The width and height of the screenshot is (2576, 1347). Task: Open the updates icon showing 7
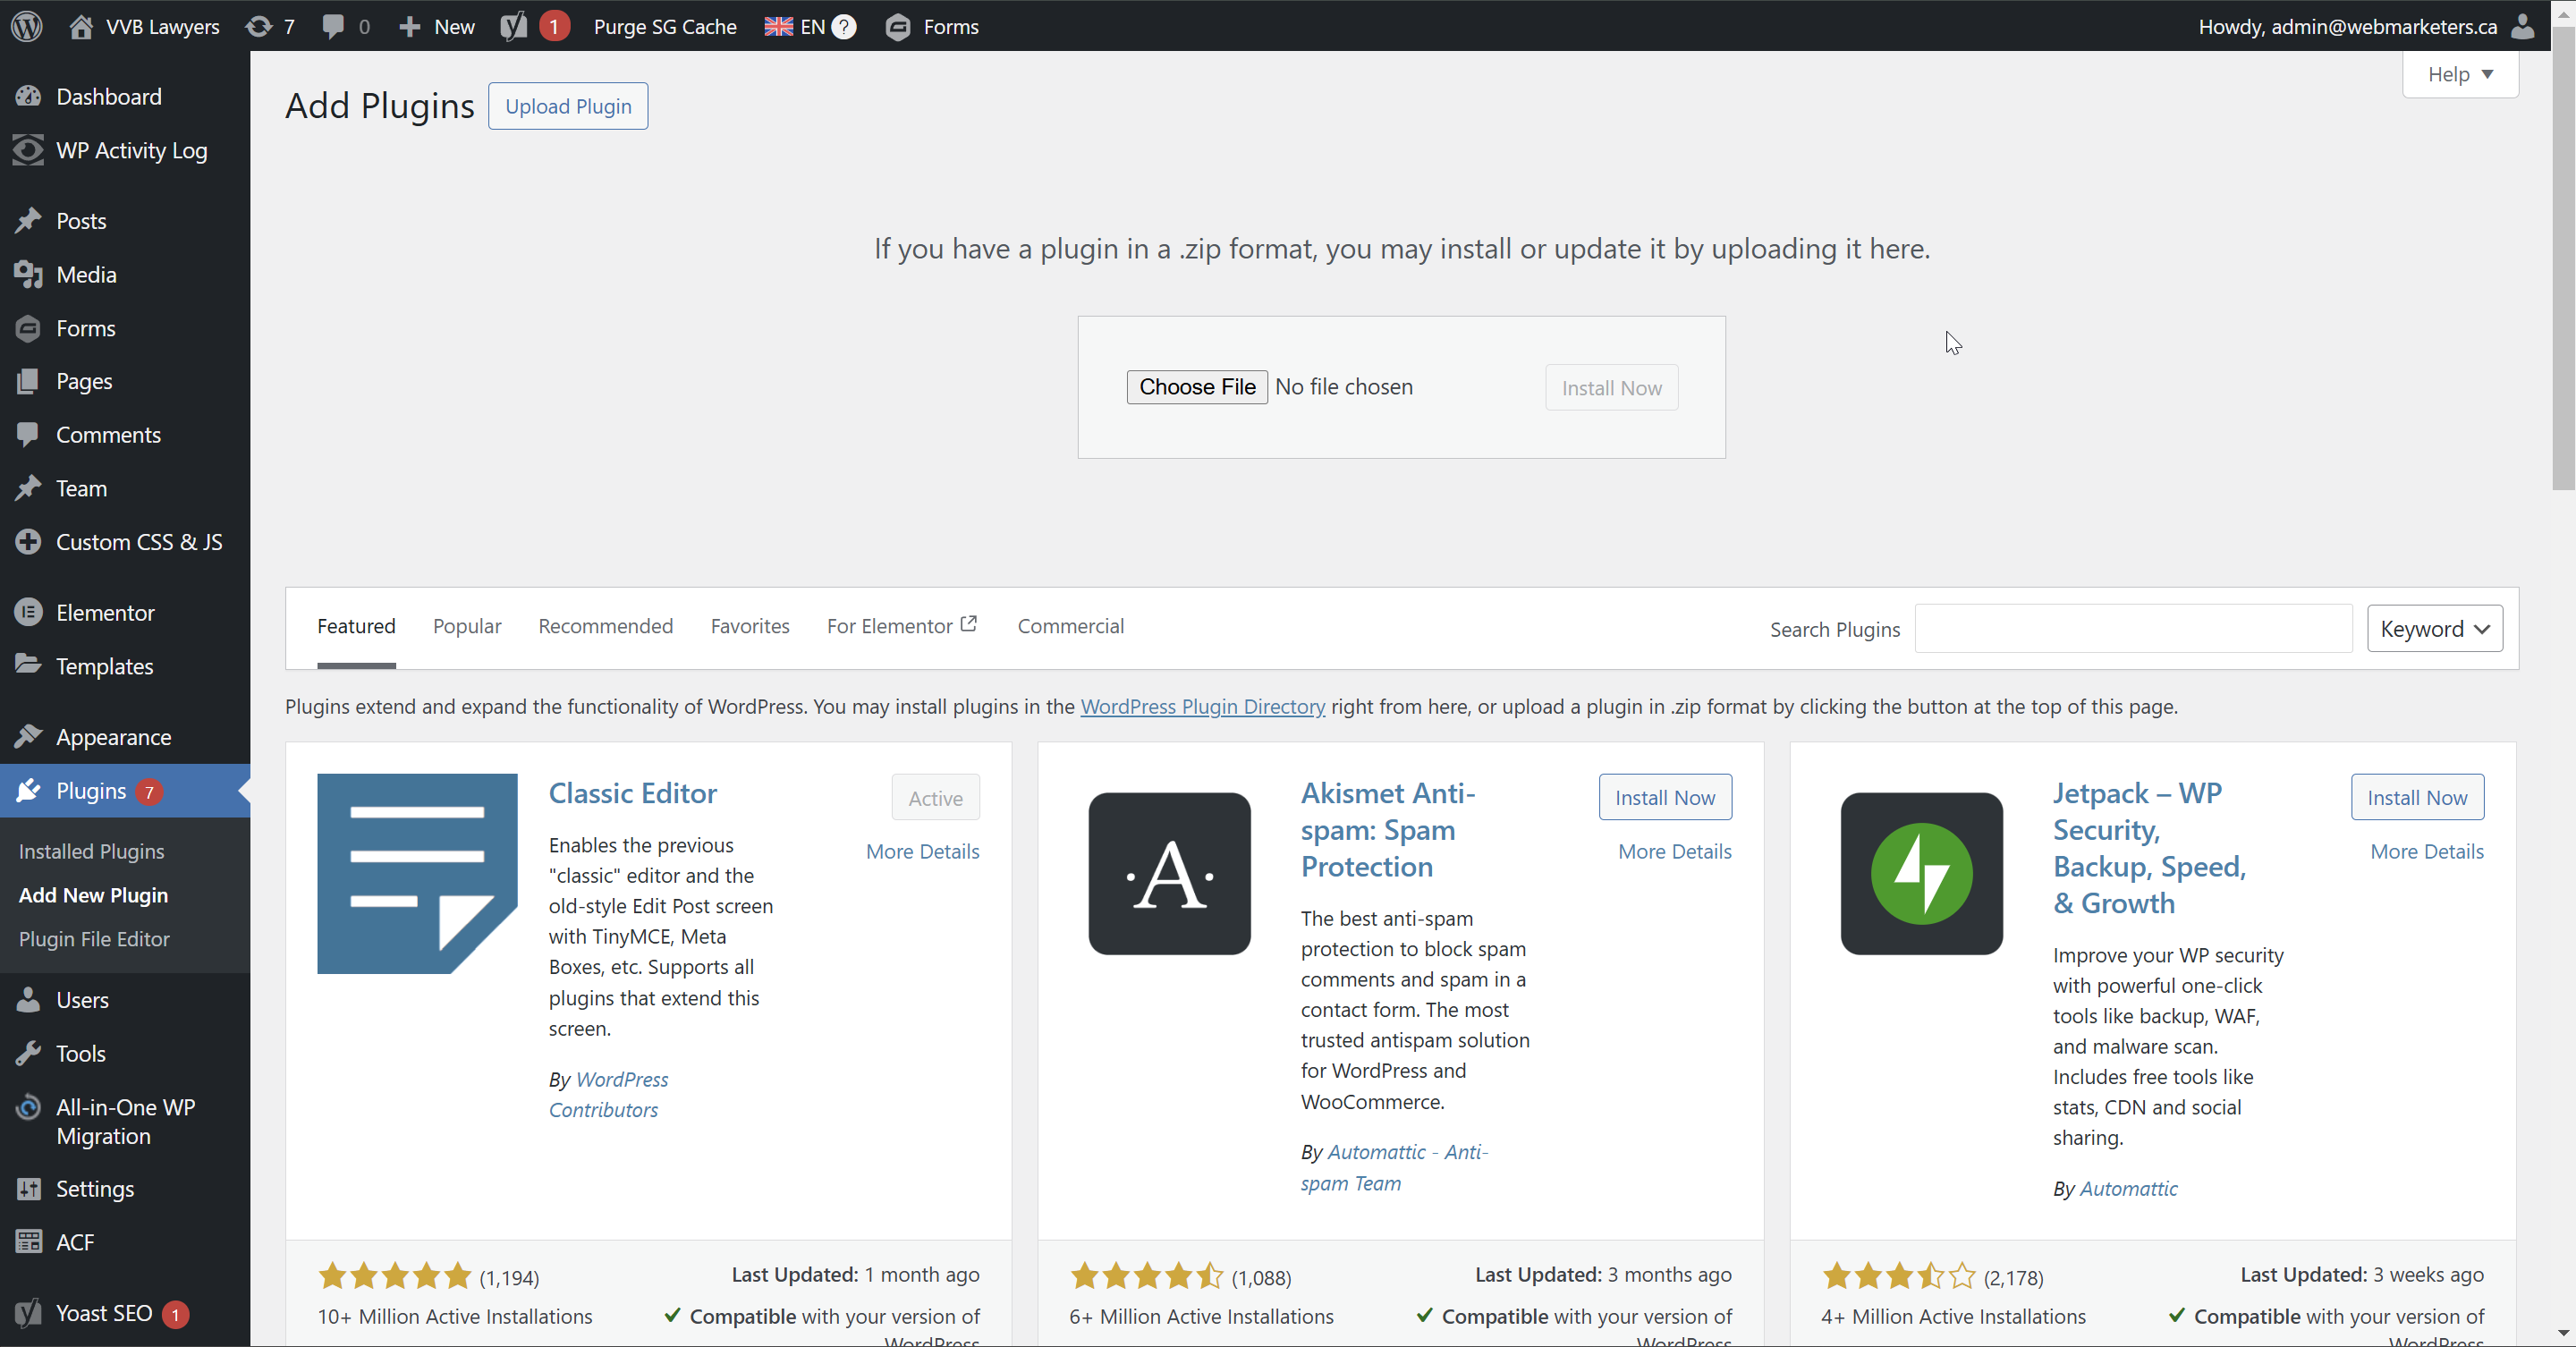(260, 26)
